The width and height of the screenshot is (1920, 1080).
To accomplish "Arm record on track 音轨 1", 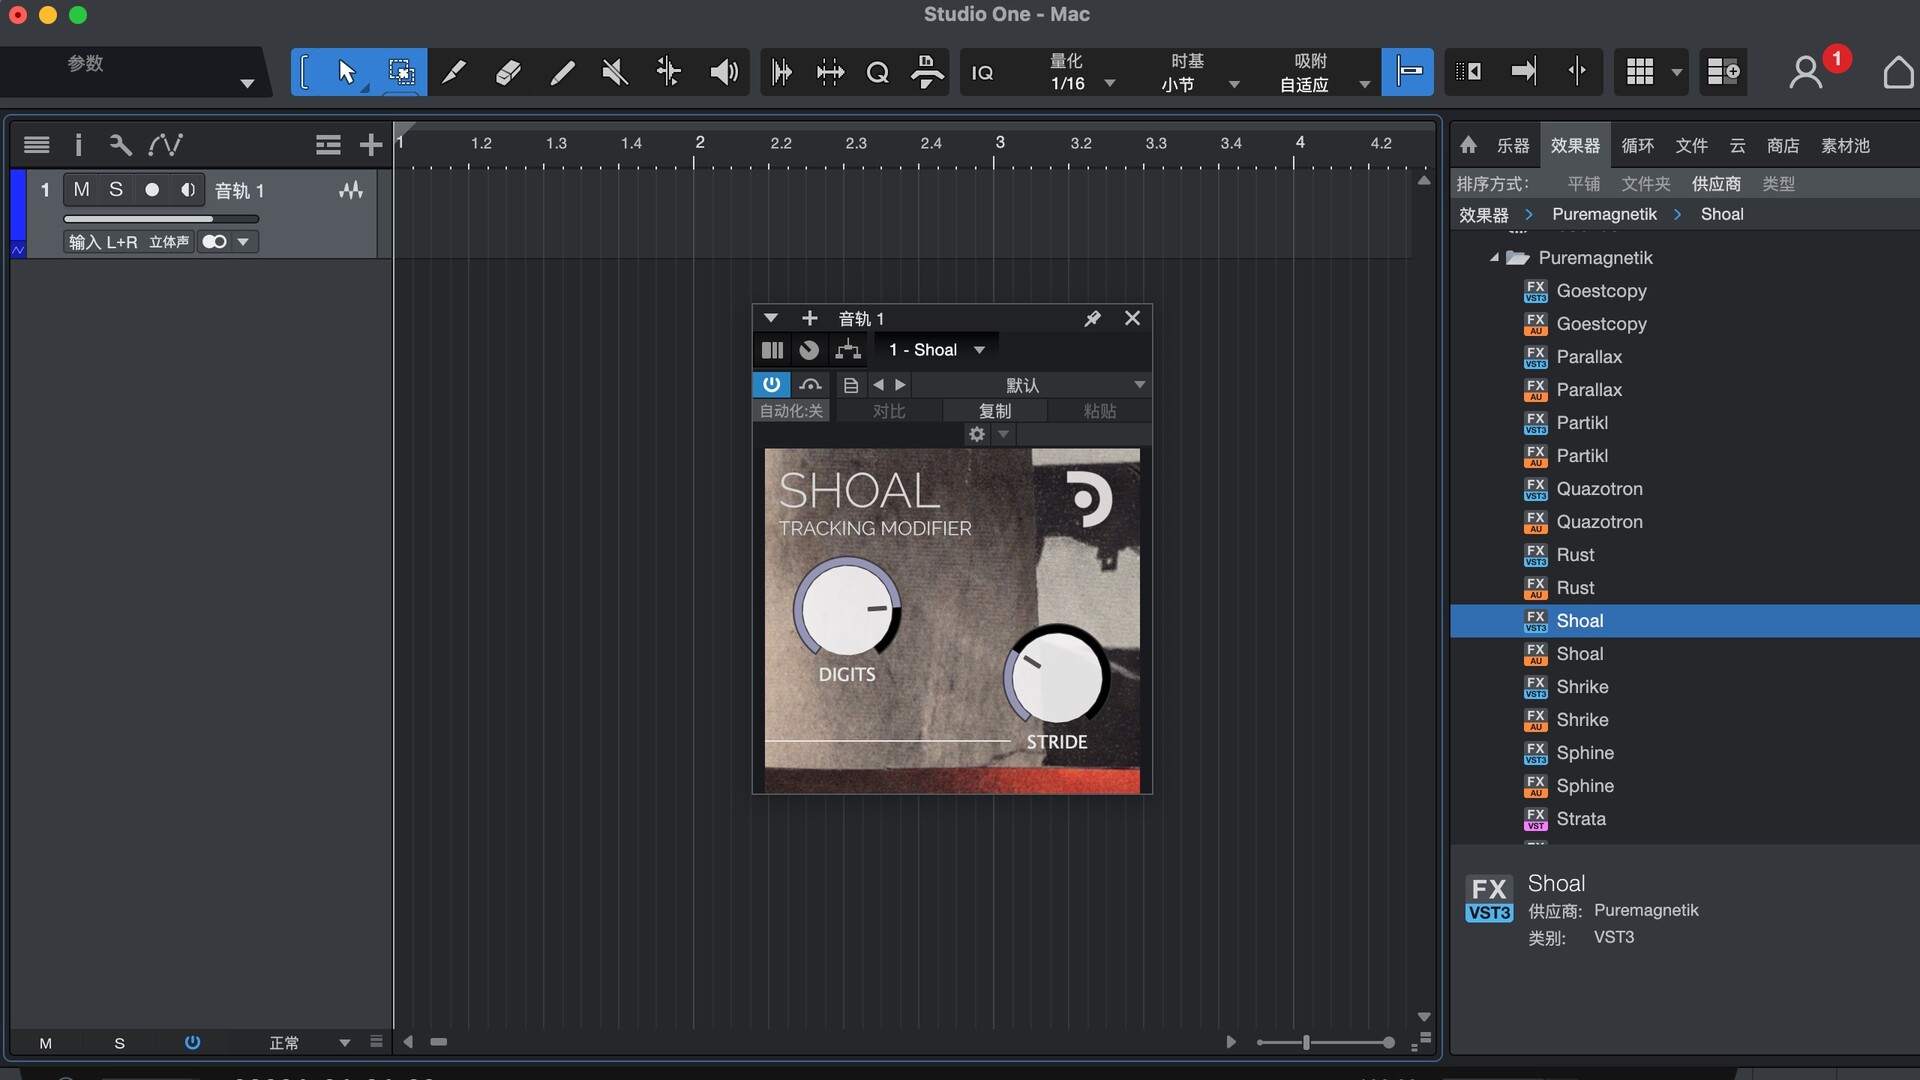I will coord(152,190).
